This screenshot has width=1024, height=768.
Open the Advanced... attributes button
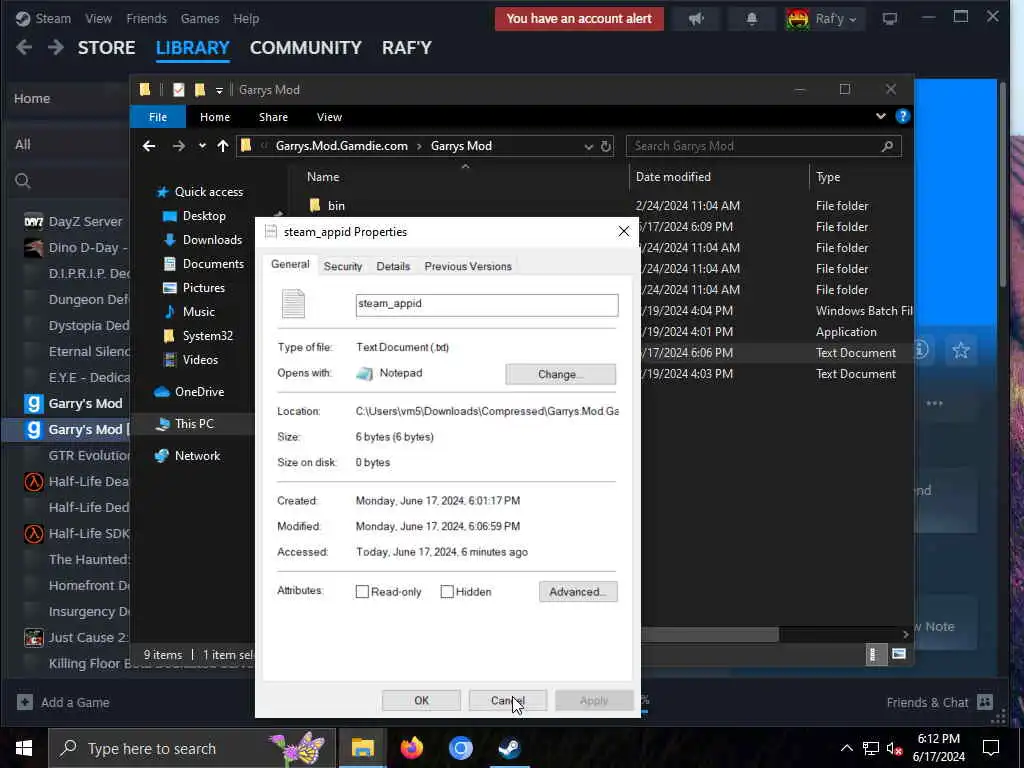(578, 592)
